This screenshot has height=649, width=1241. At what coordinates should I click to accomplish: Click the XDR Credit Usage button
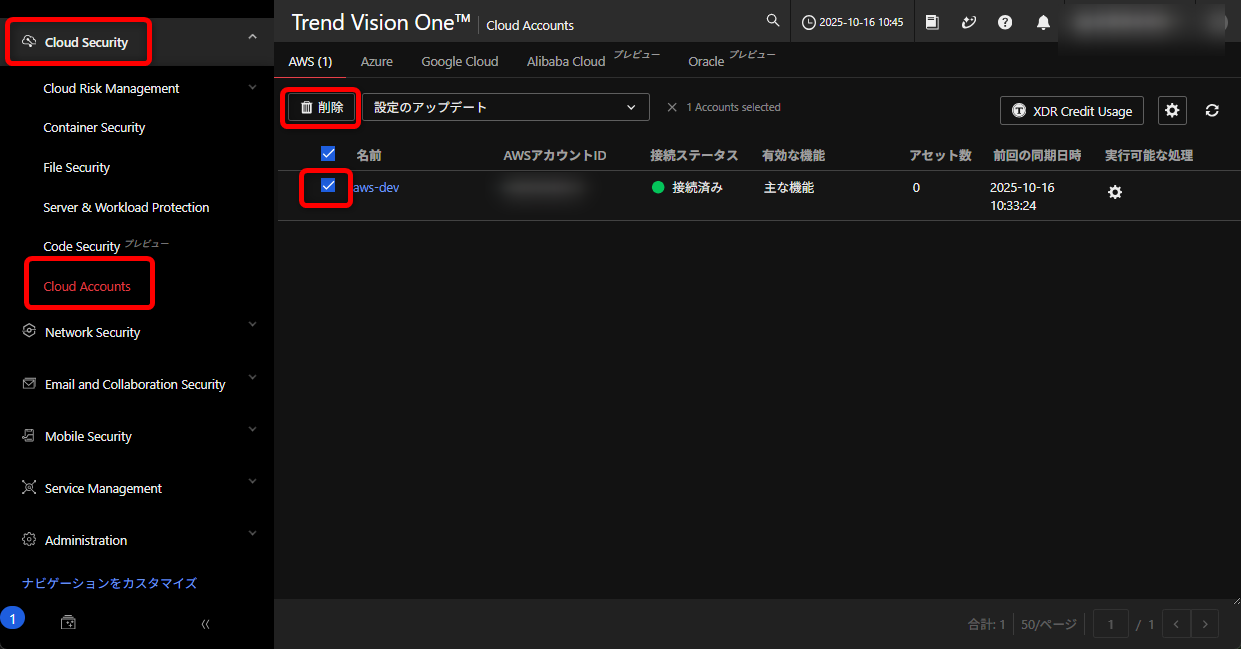coord(1072,111)
